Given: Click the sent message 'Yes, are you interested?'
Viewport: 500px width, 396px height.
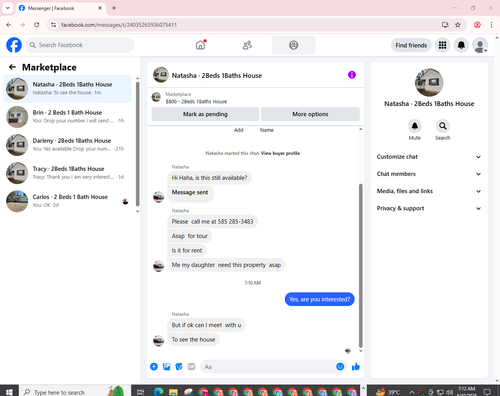Looking at the screenshot, I should pos(319,299).
